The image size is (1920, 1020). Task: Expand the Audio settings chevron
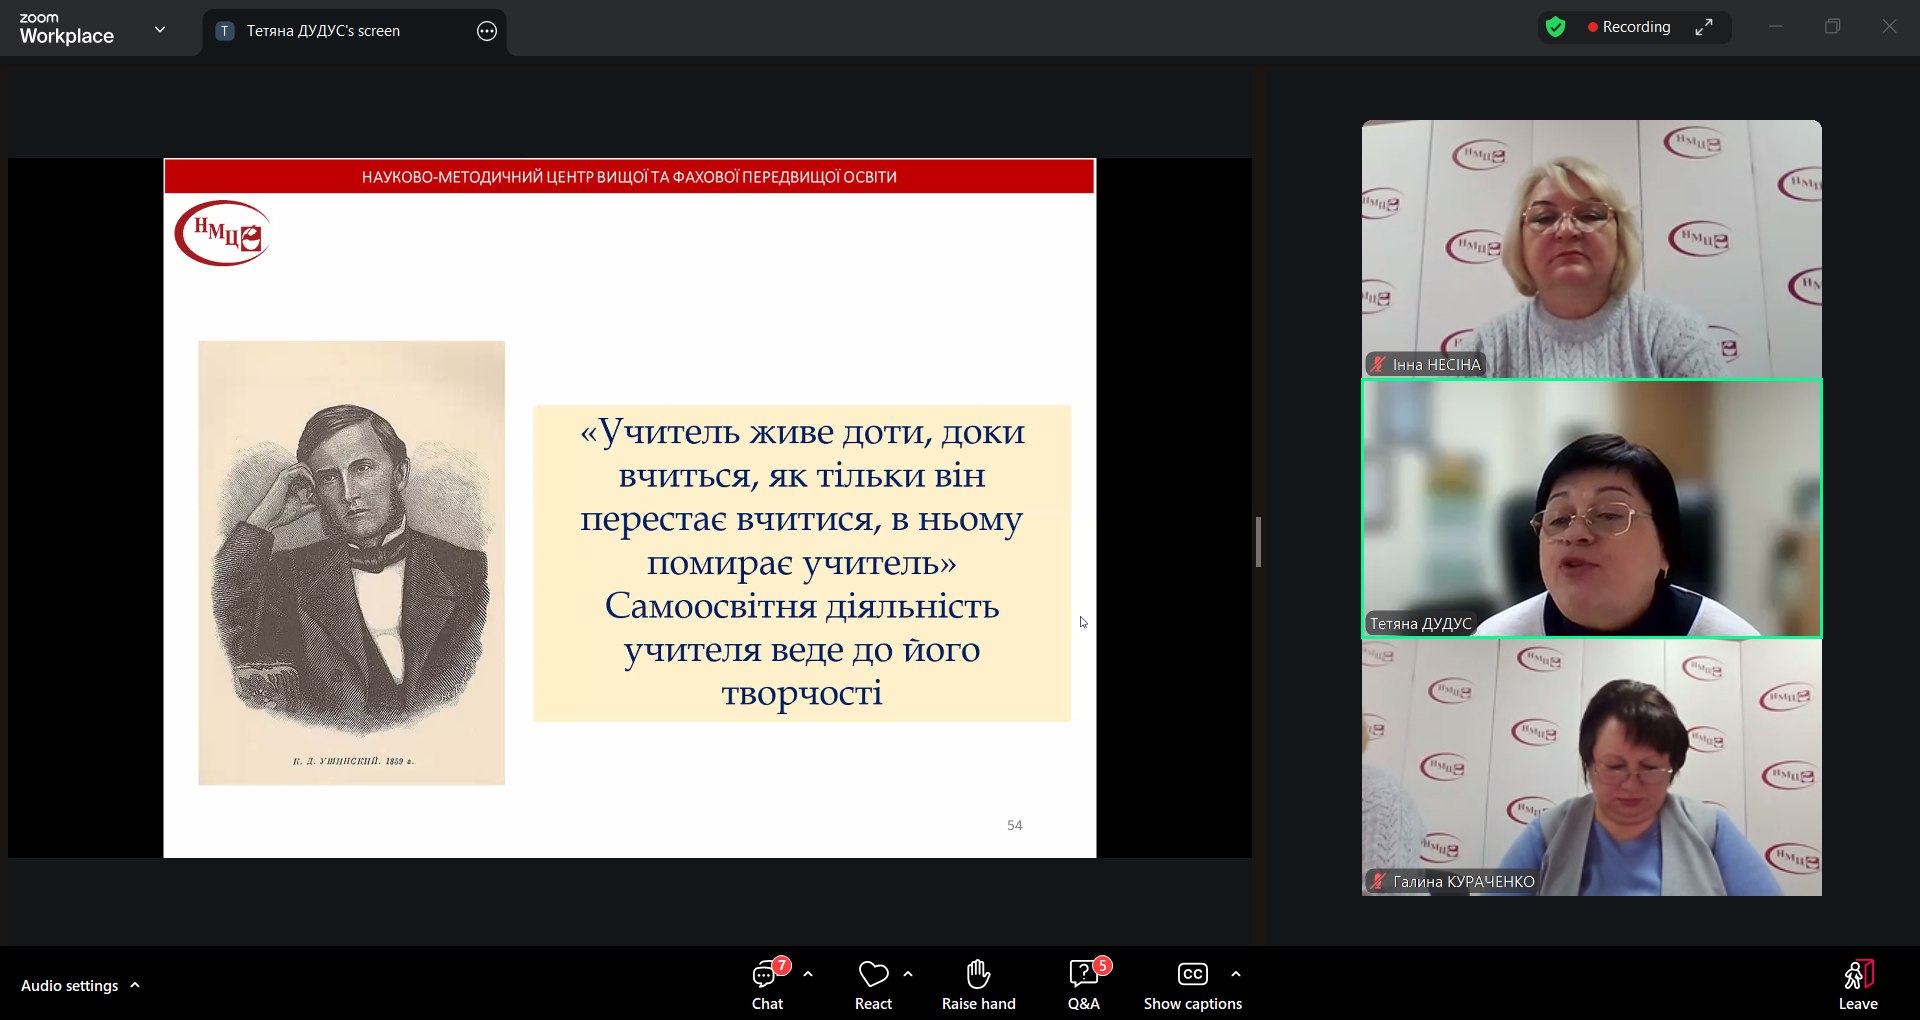tap(135, 985)
